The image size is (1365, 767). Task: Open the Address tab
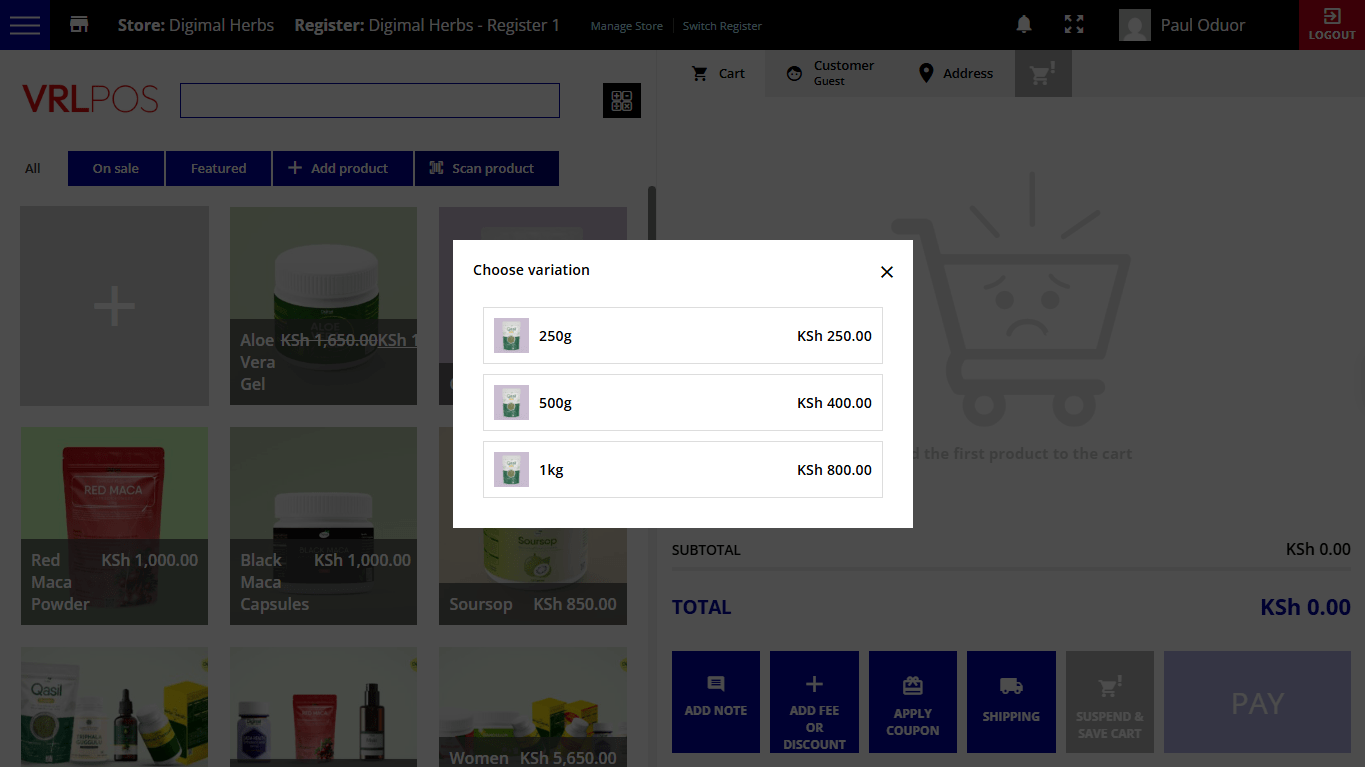(955, 73)
